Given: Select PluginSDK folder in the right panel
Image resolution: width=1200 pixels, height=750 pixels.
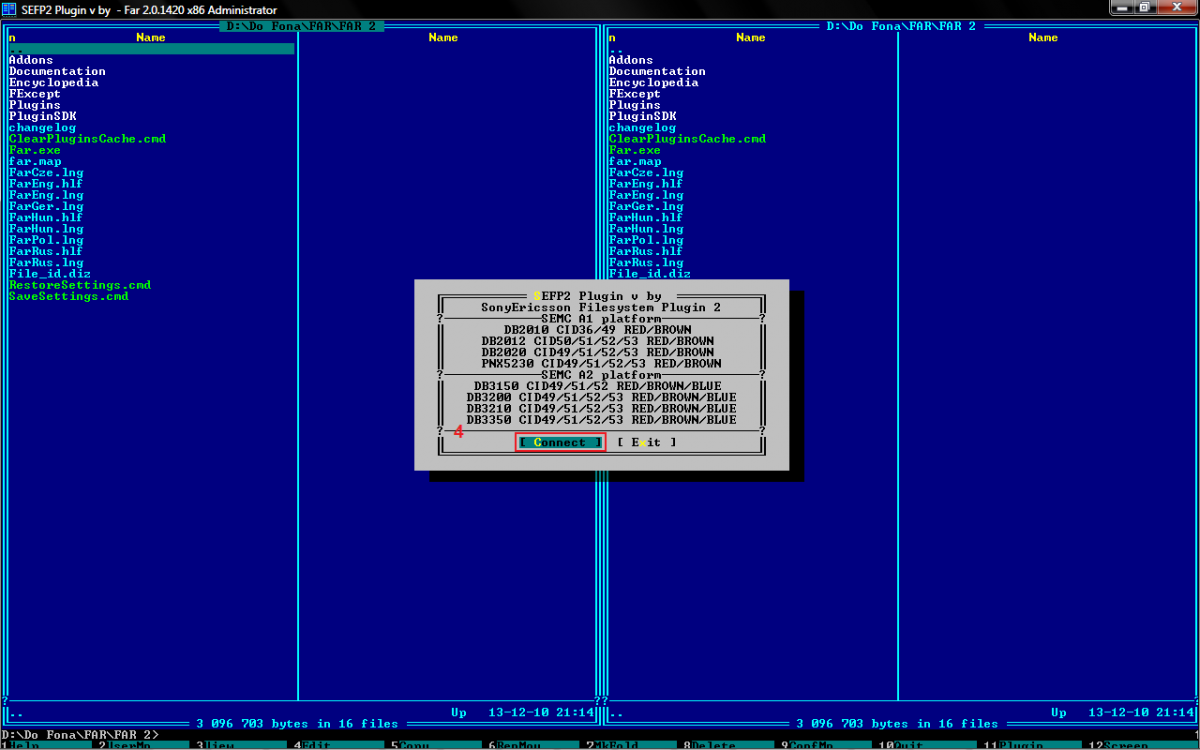Looking at the screenshot, I should coord(642,116).
